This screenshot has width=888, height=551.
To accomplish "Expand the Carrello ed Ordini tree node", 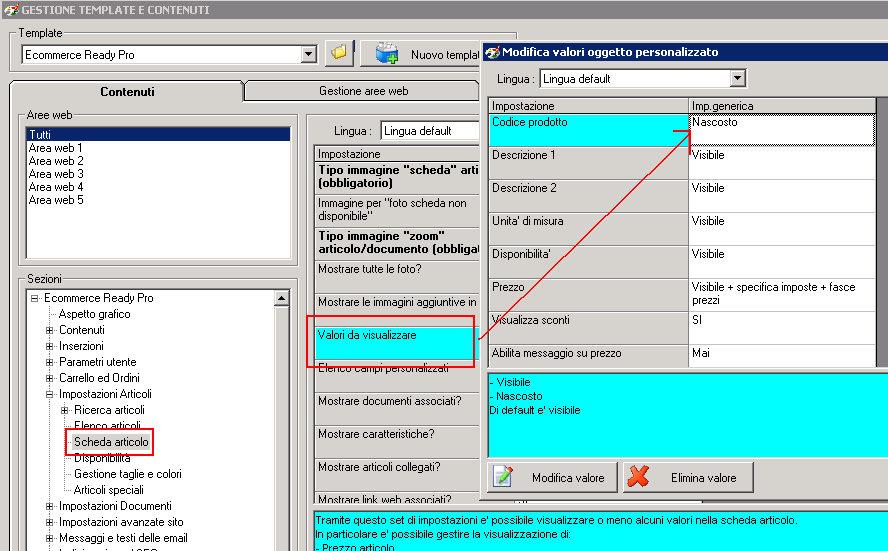I will pos(49,378).
